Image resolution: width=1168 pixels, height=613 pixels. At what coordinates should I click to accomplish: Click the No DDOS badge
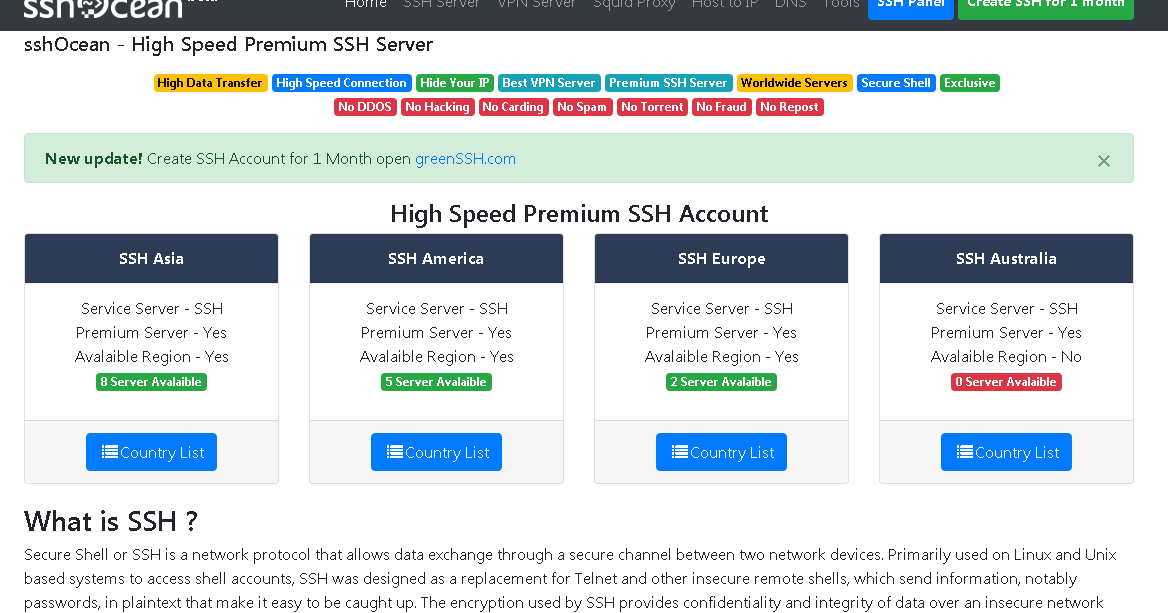point(365,107)
